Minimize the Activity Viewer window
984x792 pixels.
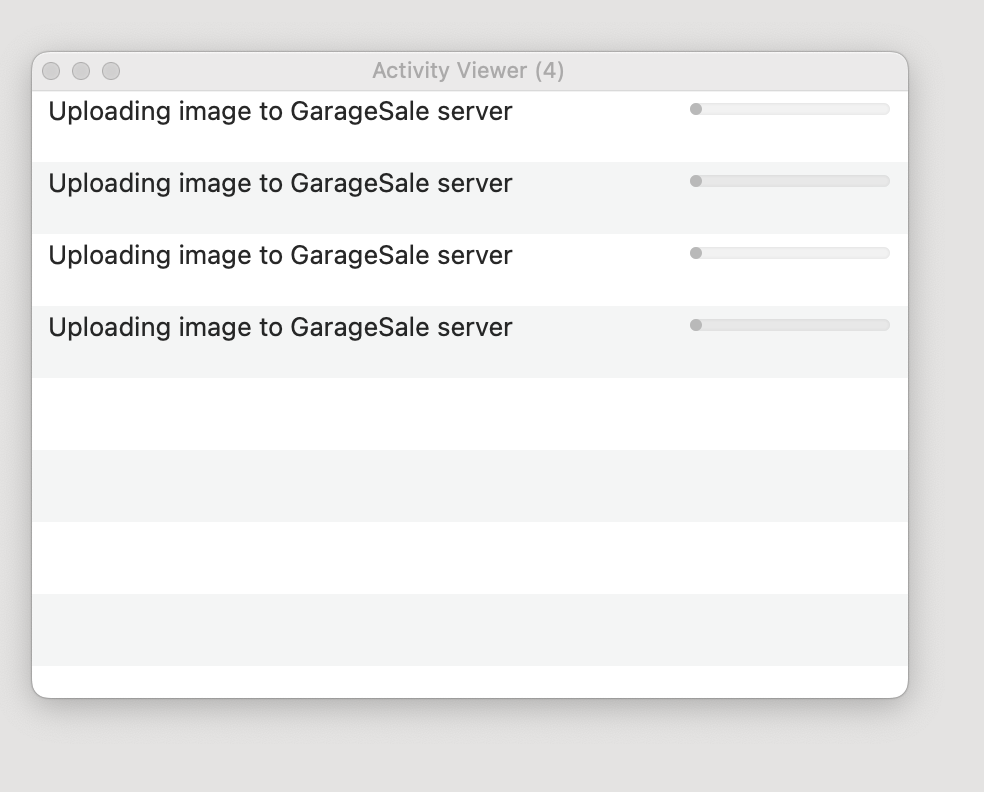click(x=81, y=71)
